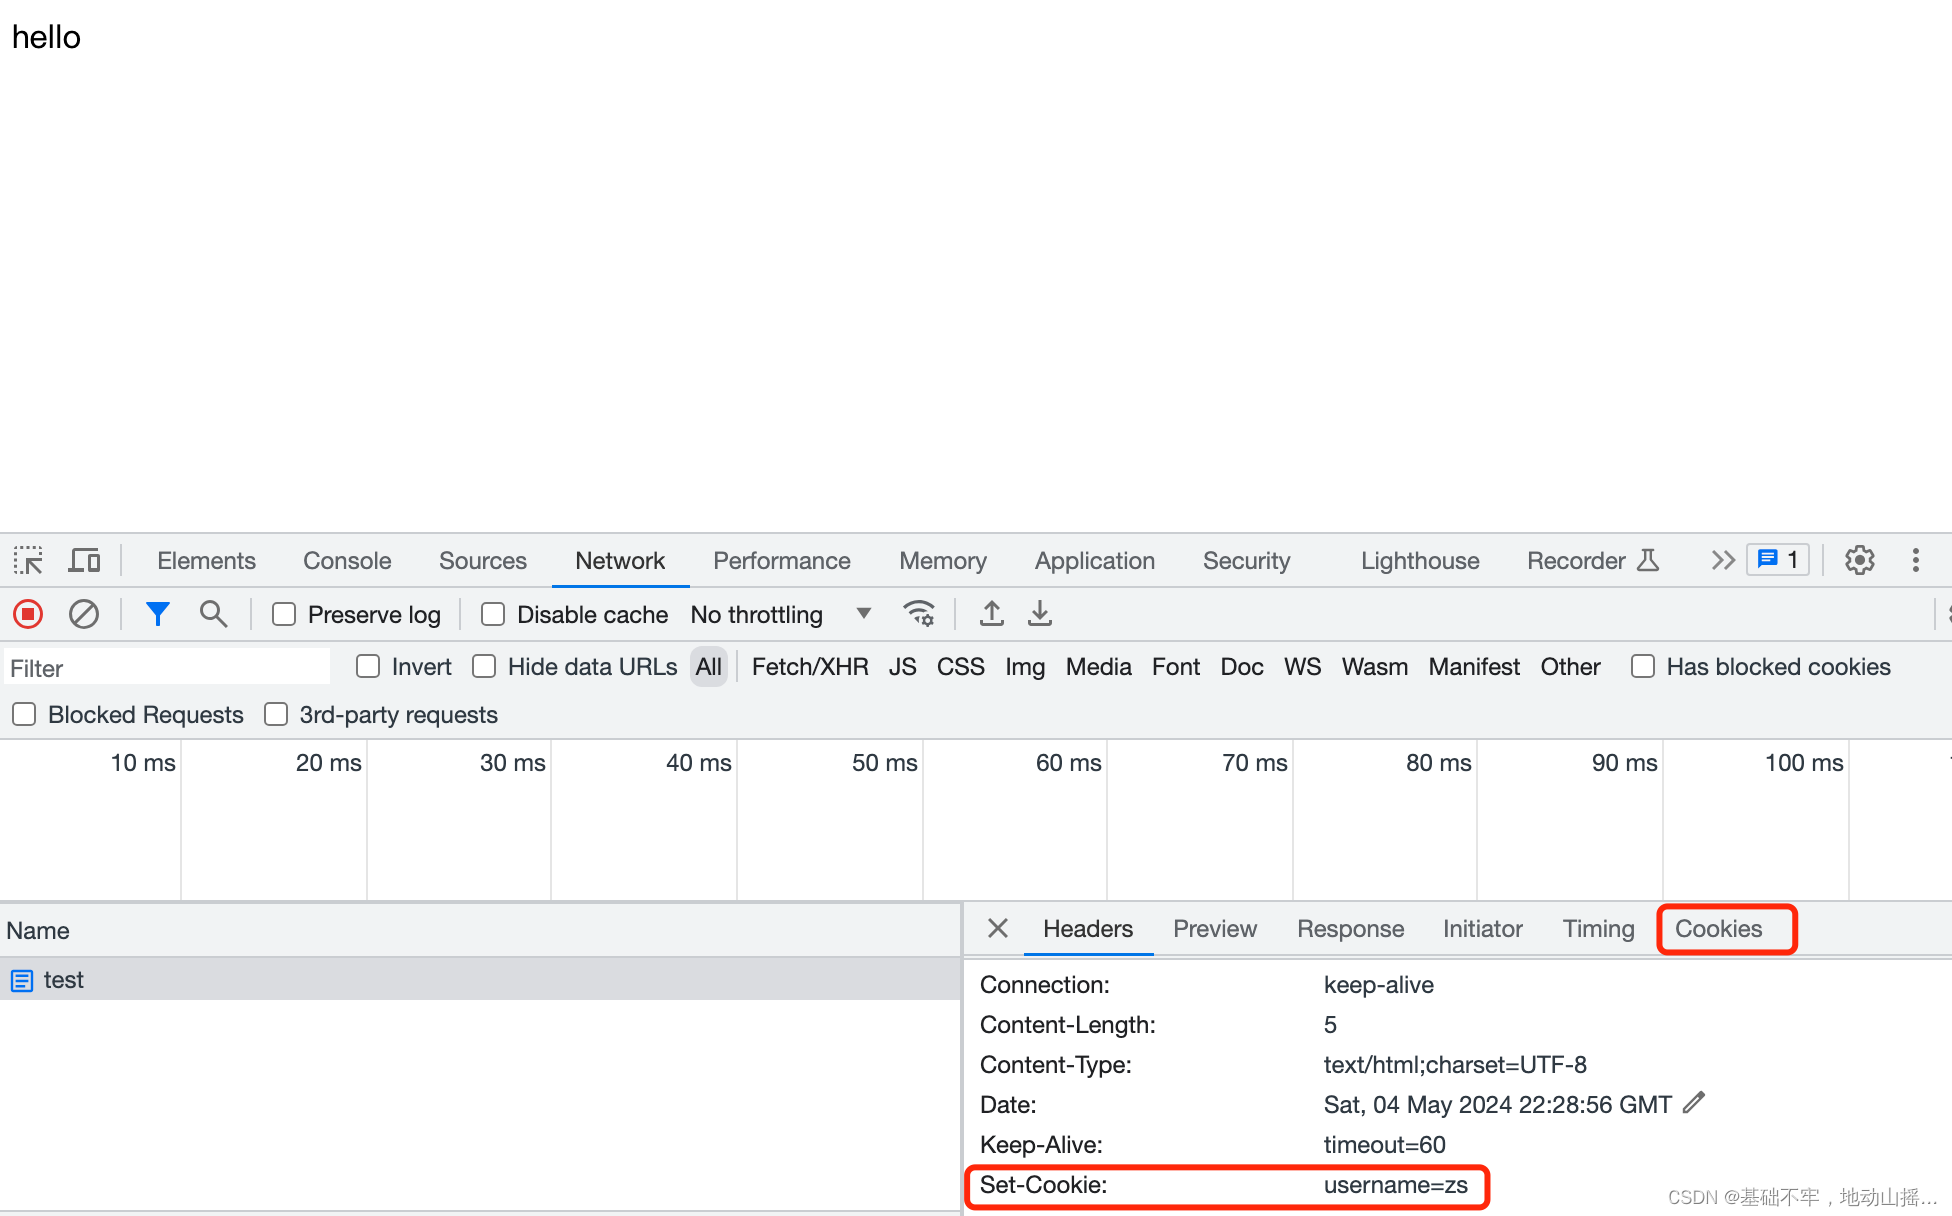Click the Filter text field
Image resolution: width=1952 pixels, height=1216 pixels.
tap(165, 668)
